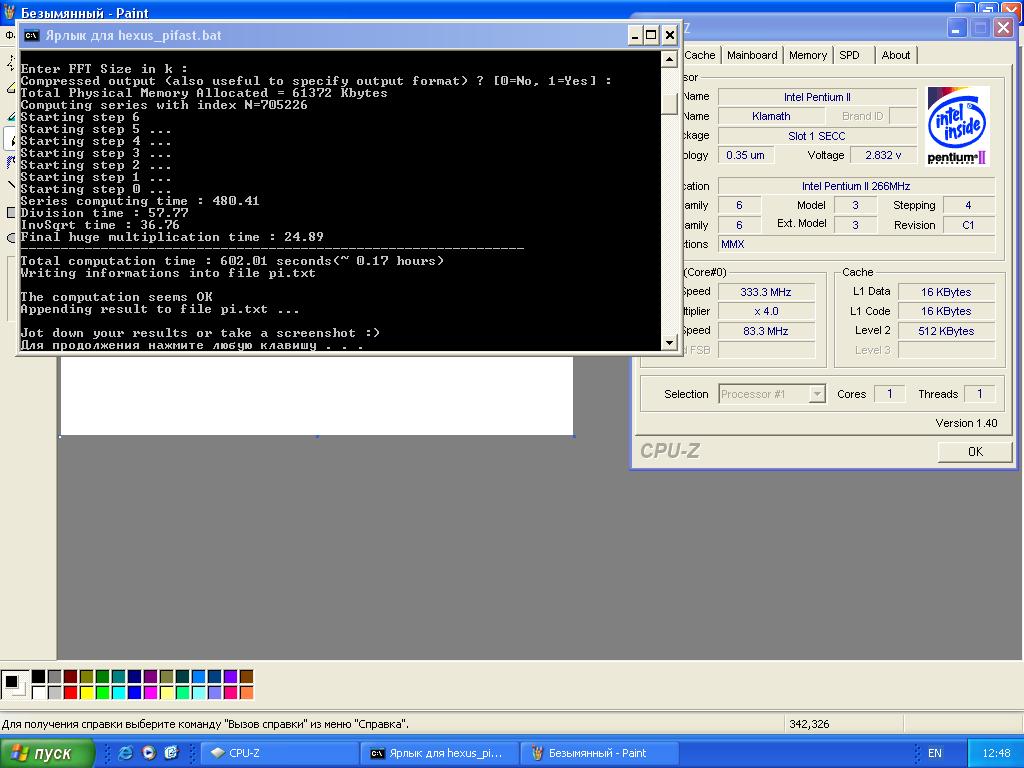
Task: Click the Intel Inside Pentium II logo
Action: click(958, 126)
